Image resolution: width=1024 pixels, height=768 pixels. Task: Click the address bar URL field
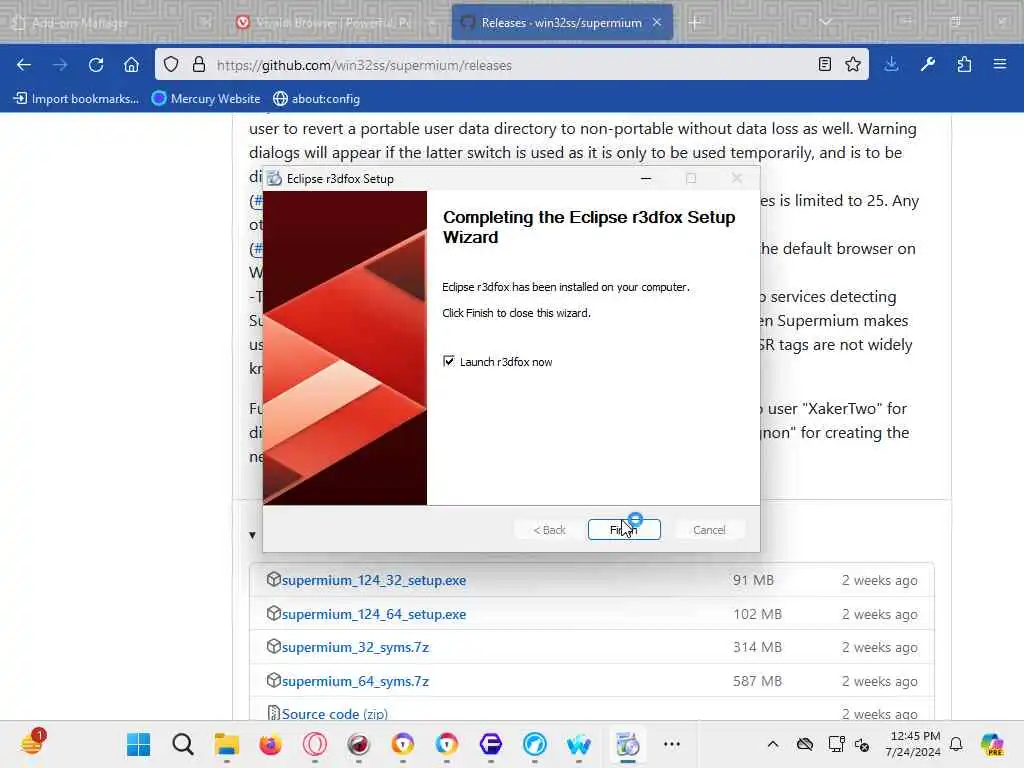(511, 65)
